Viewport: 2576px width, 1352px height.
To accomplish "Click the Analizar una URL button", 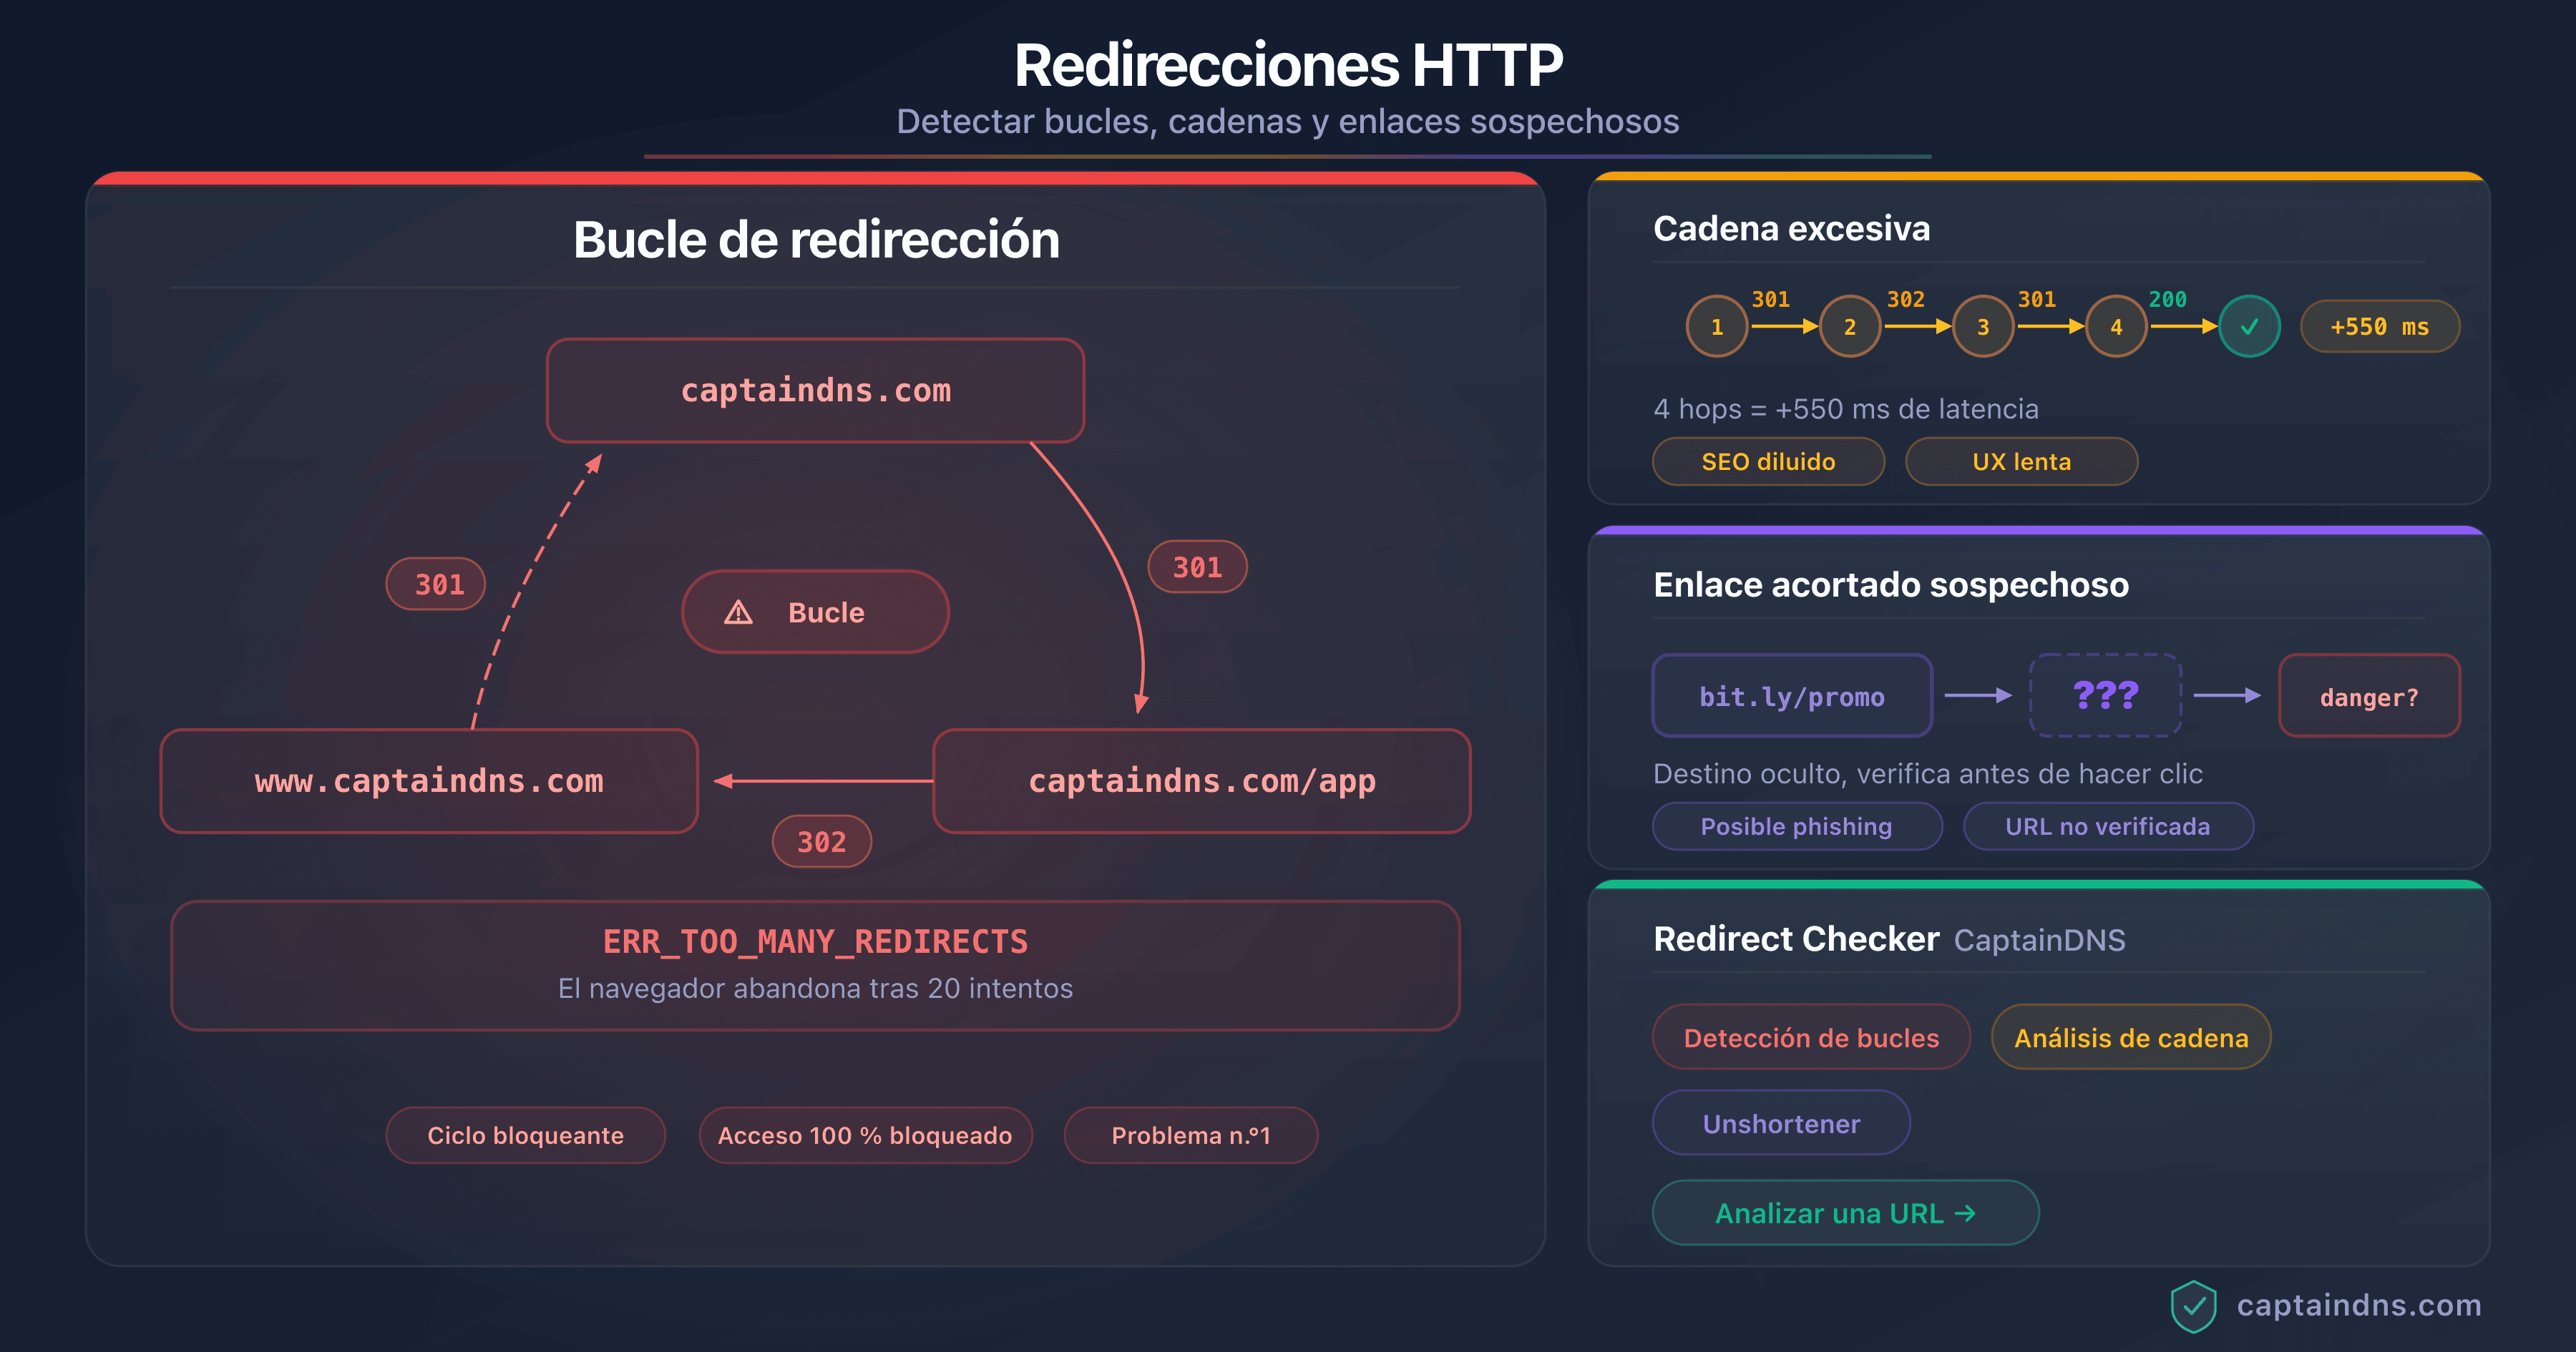I will 1845,1213.
